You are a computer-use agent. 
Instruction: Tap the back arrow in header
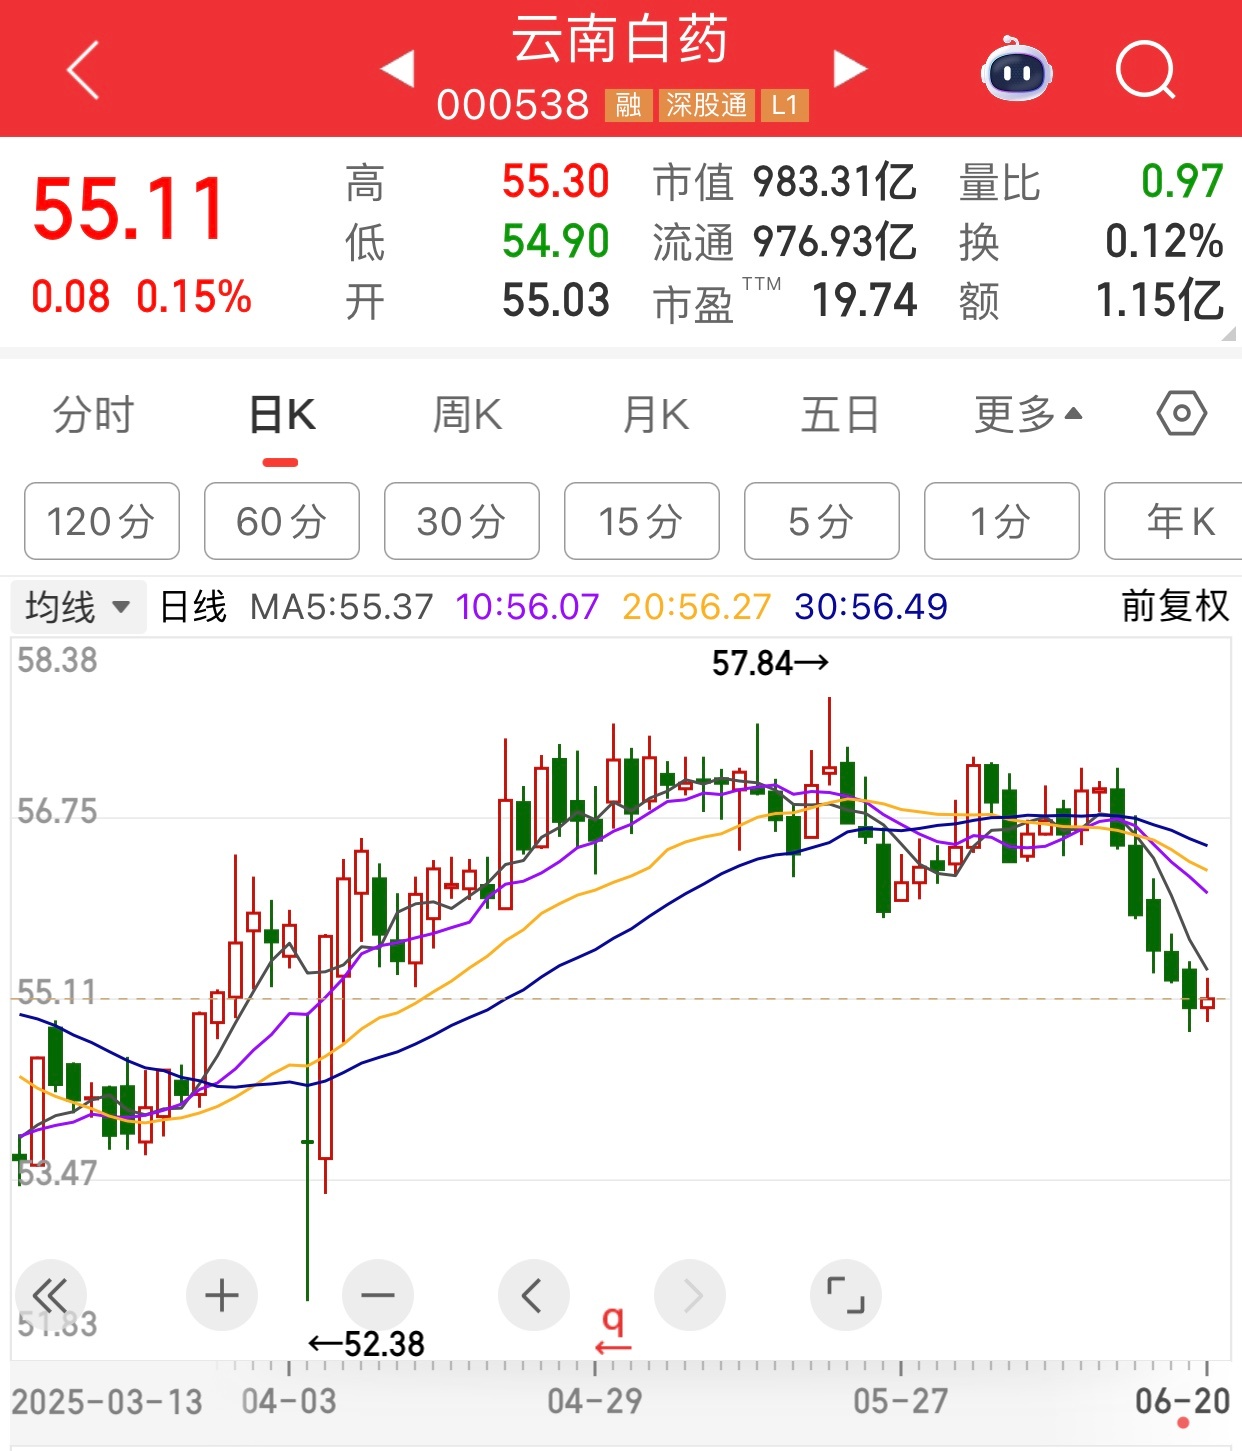pyautogui.click(x=84, y=70)
